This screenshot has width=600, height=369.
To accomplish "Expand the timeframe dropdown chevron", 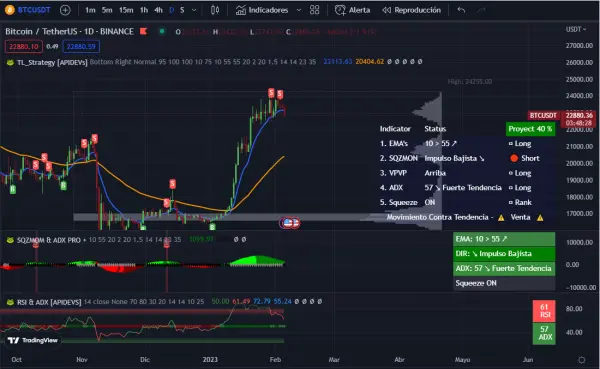I will 194,10.
